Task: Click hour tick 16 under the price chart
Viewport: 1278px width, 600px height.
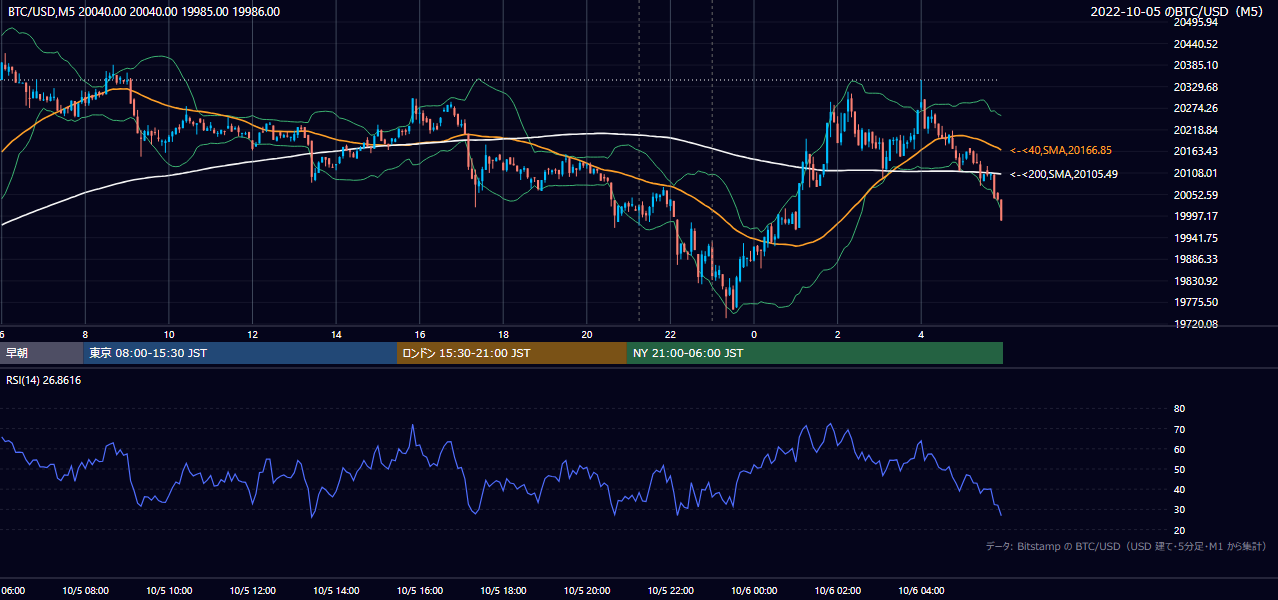Action: (420, 334)
